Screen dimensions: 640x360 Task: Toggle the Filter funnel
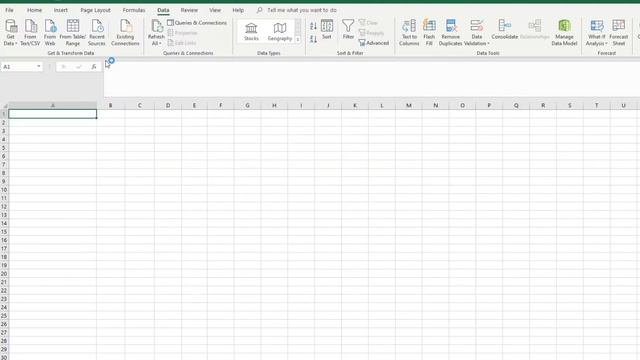pyautogui.click(x=348, y=29)
